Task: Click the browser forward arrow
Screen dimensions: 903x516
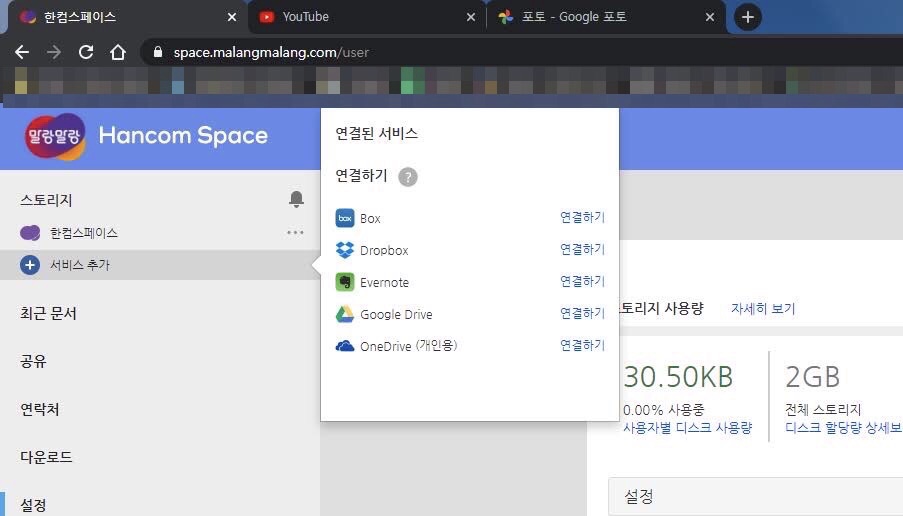Action: pyautogui.click(x=54, y=52)
